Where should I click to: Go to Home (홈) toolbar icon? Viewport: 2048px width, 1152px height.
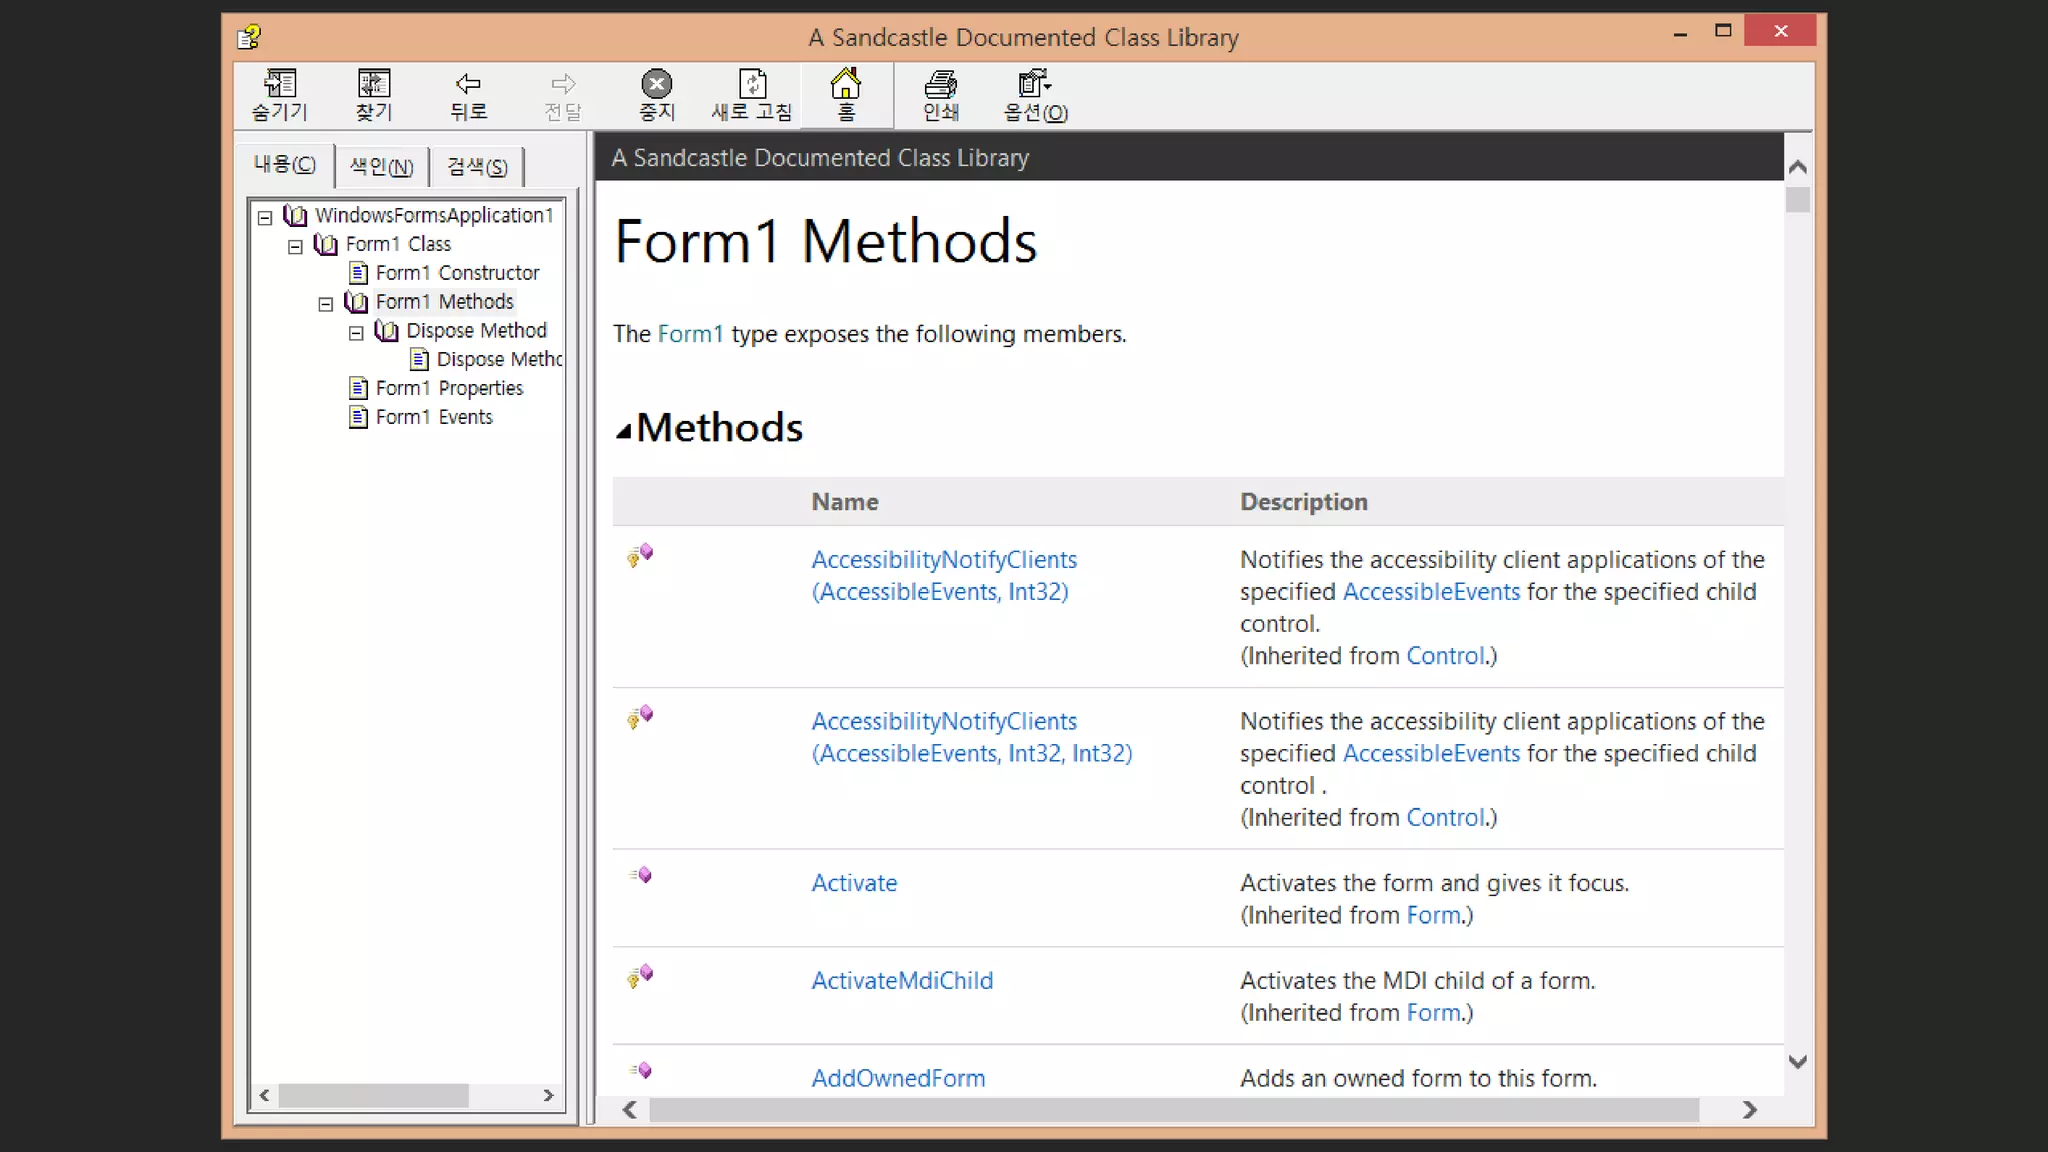coord(846,84)
